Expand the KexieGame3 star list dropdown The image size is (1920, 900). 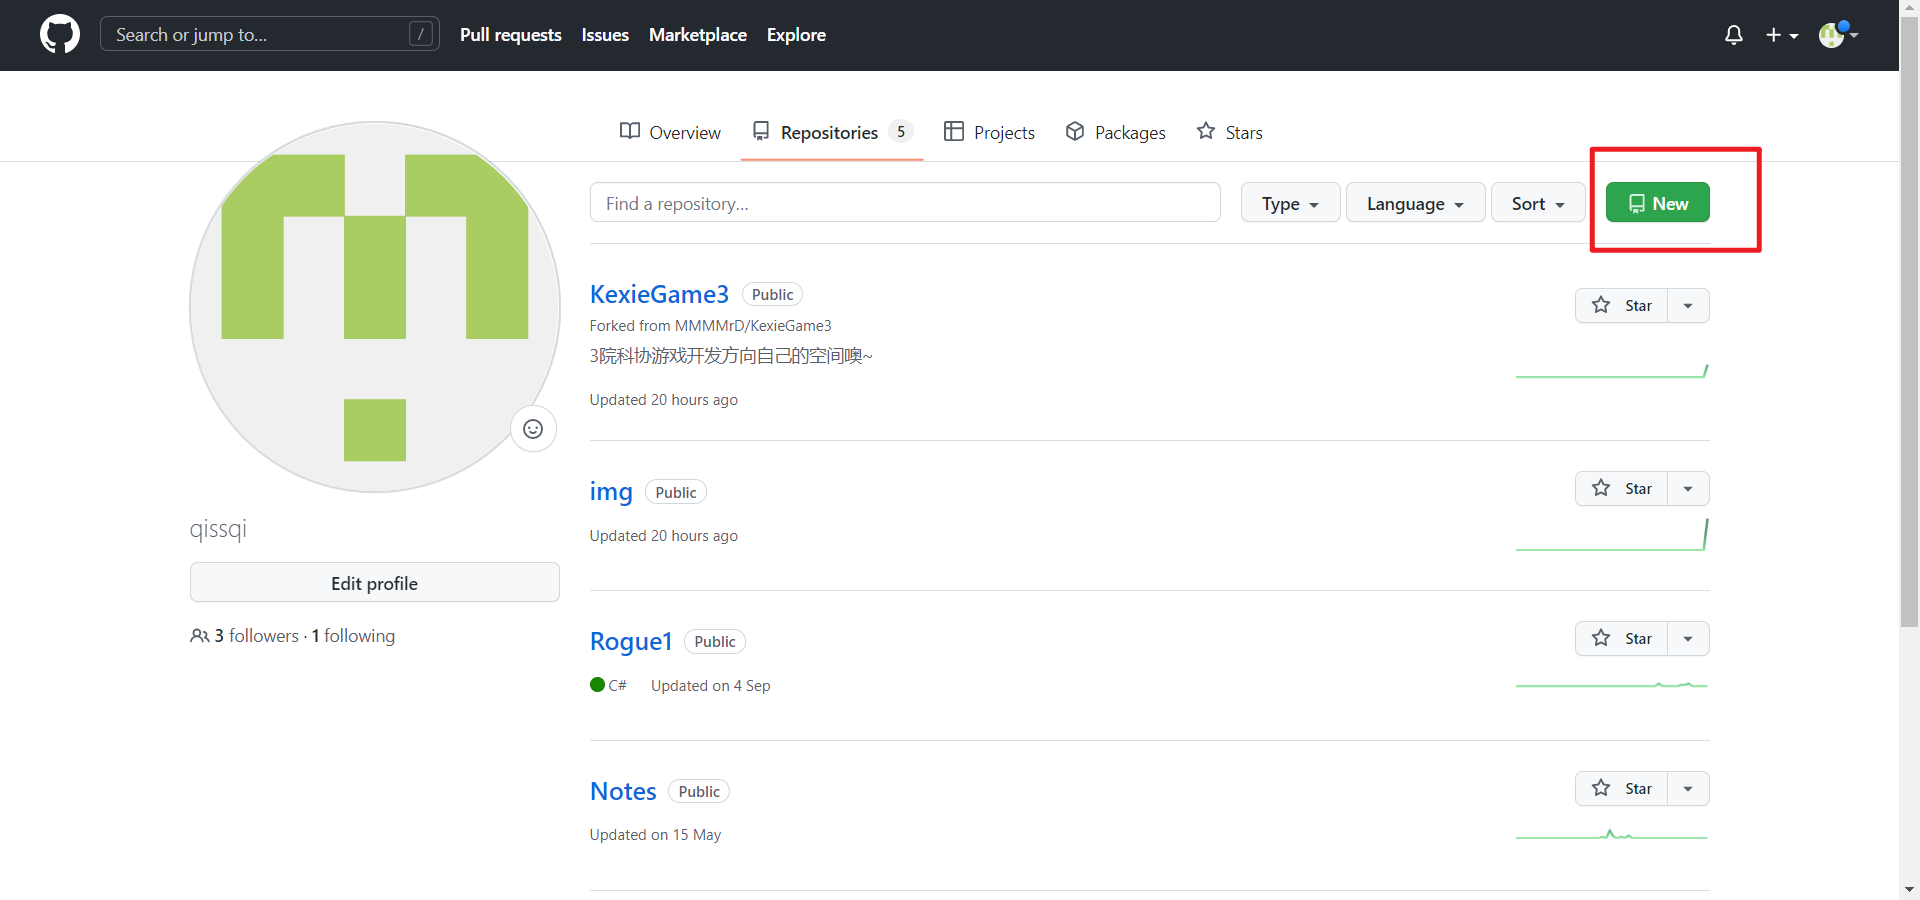pos(1689,306)
